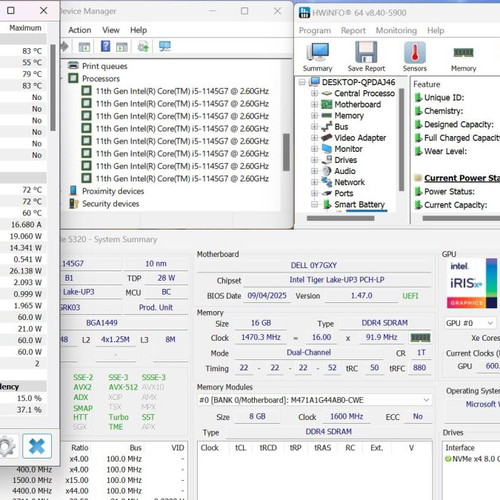Image resolution: width=500 pixels, height=500 pixels.
Task: Click the HWiNFO tree vertical scrollbar
Action: coord(401,139)
